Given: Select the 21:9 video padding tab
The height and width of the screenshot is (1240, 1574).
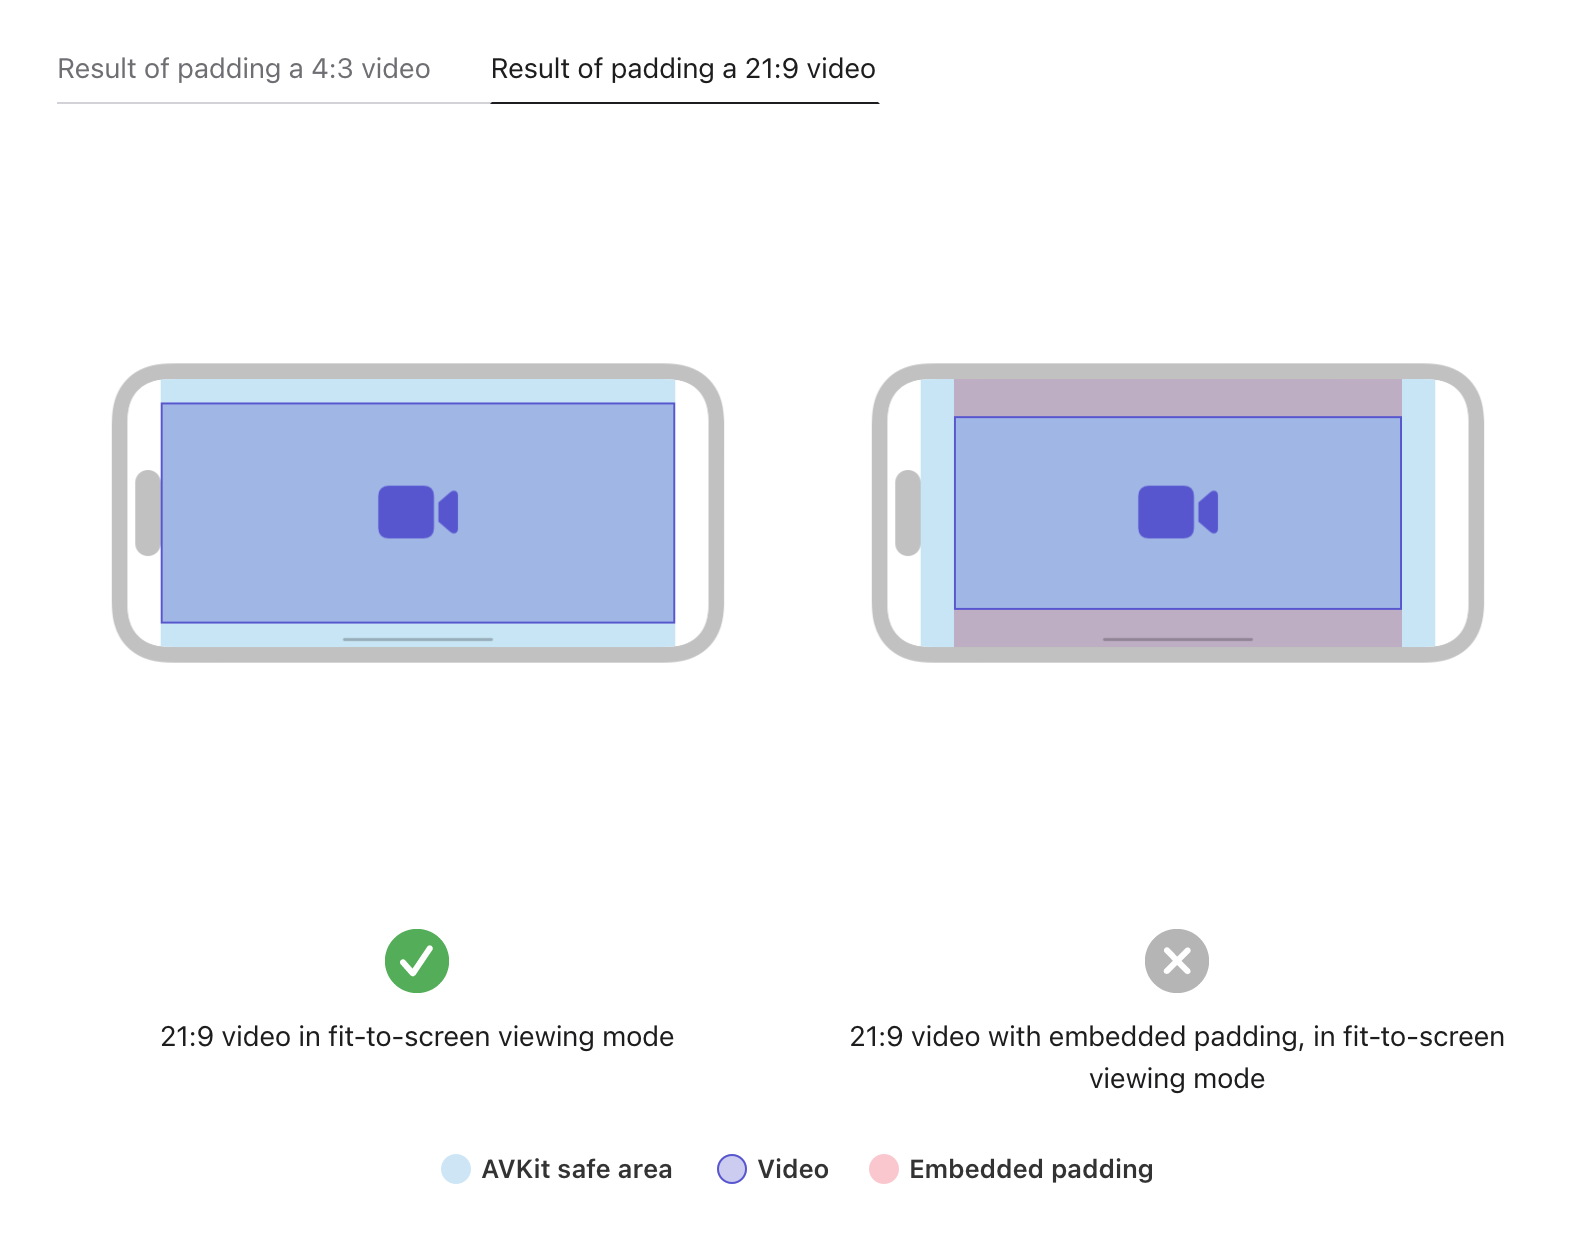Looking at the screenshot, I should tap(683, 69).
